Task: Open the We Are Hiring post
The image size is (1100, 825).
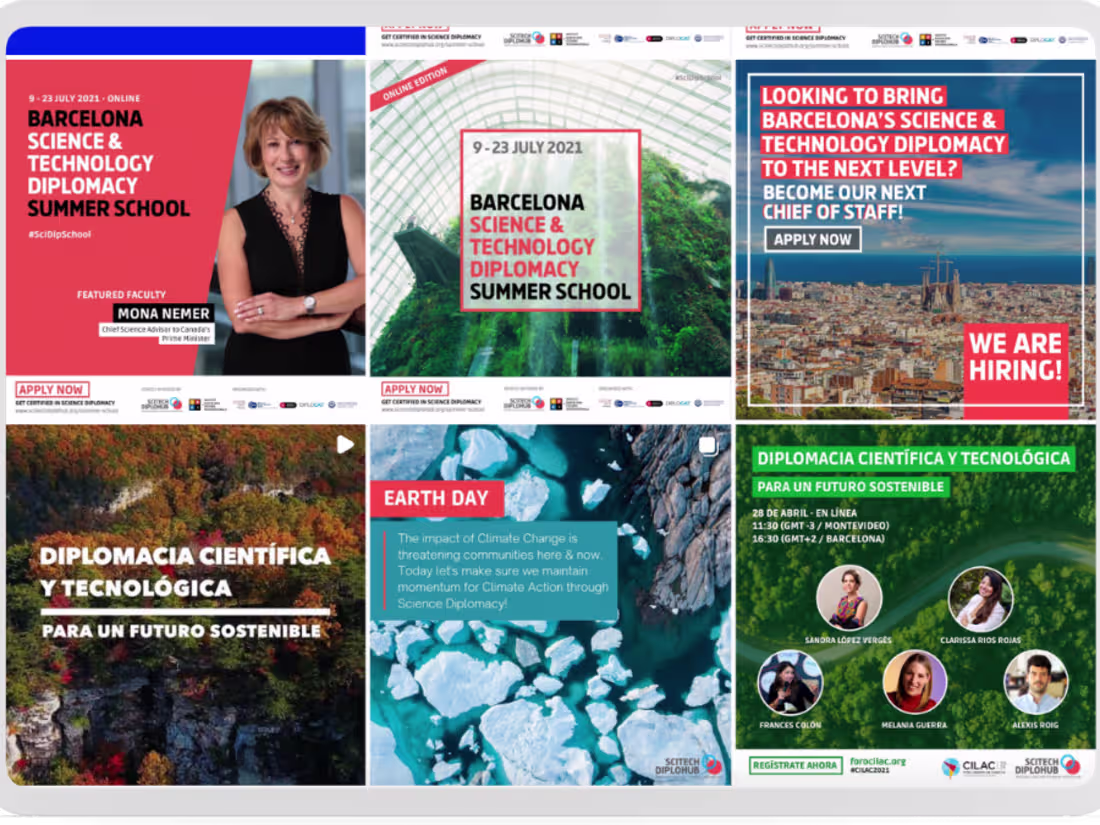Action: pyautogui.click(x=915, y=239)
